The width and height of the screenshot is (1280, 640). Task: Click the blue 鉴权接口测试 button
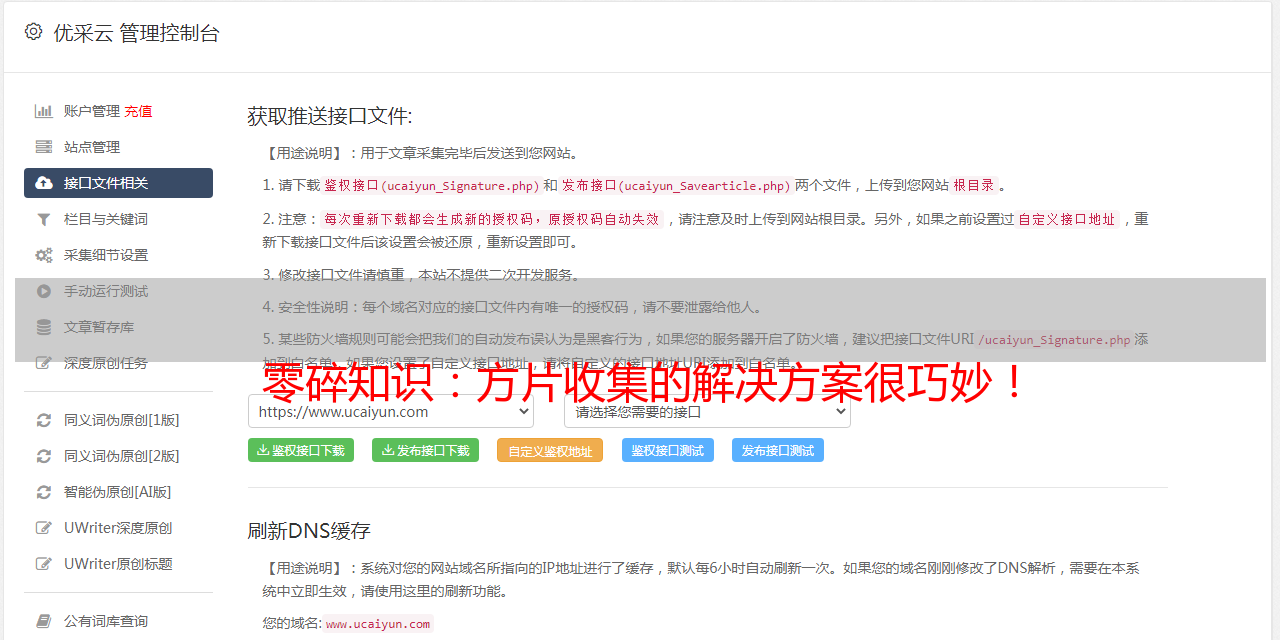[x=668, y=450]
